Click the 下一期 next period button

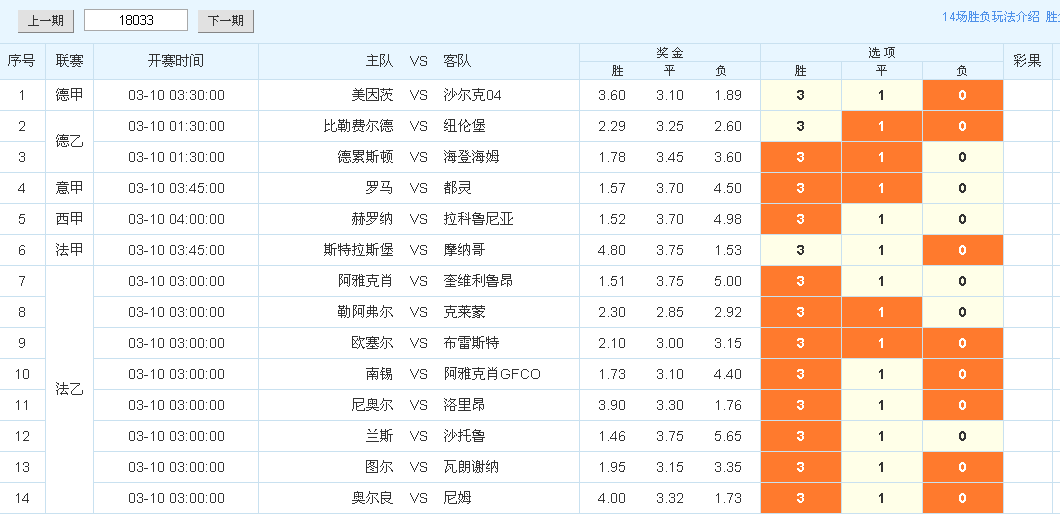click(x=226, y=21)
